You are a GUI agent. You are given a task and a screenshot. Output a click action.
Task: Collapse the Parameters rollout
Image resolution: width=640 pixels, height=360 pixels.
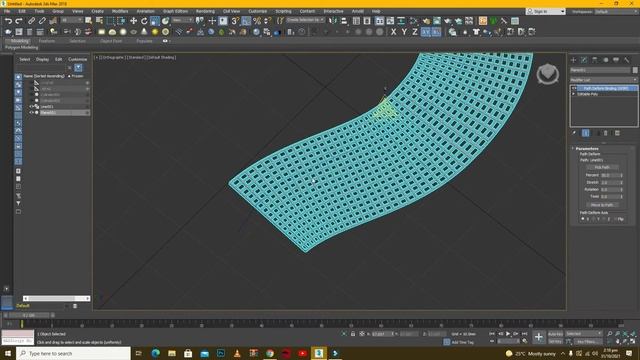tap(587, 149)
